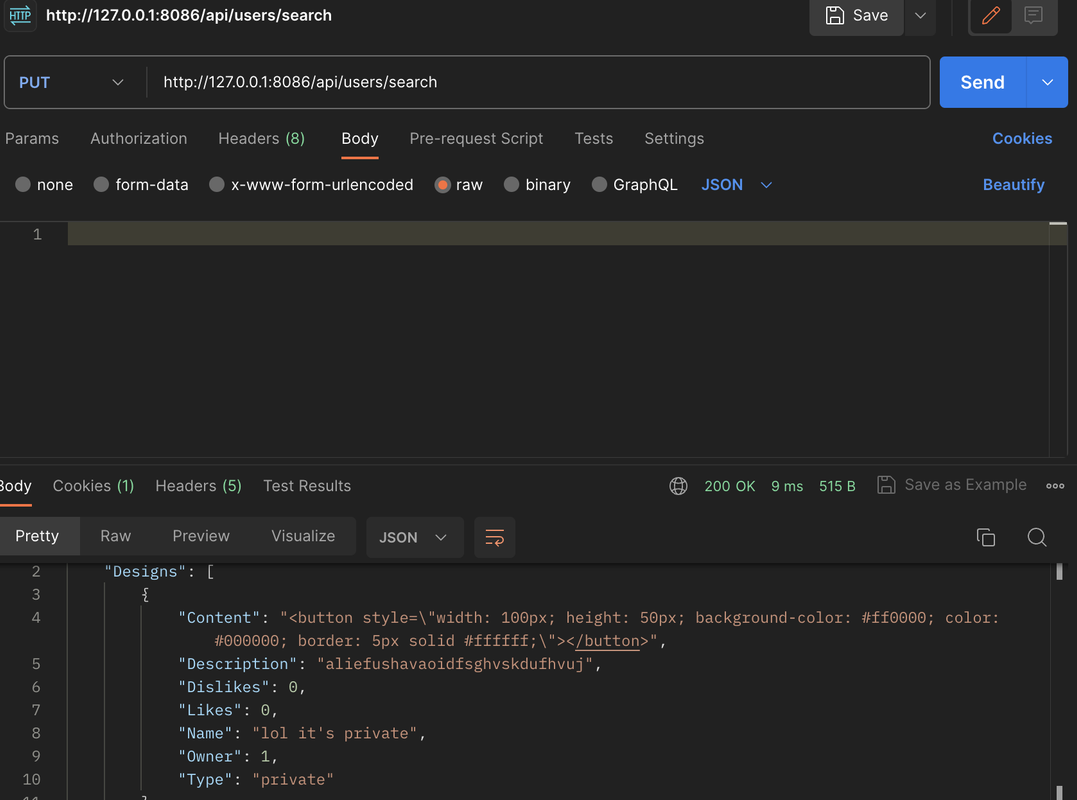This screenshot has height=800, width=1077.
Task: Click the response pane vertical scrollbar
Action: click(1059, 680)
